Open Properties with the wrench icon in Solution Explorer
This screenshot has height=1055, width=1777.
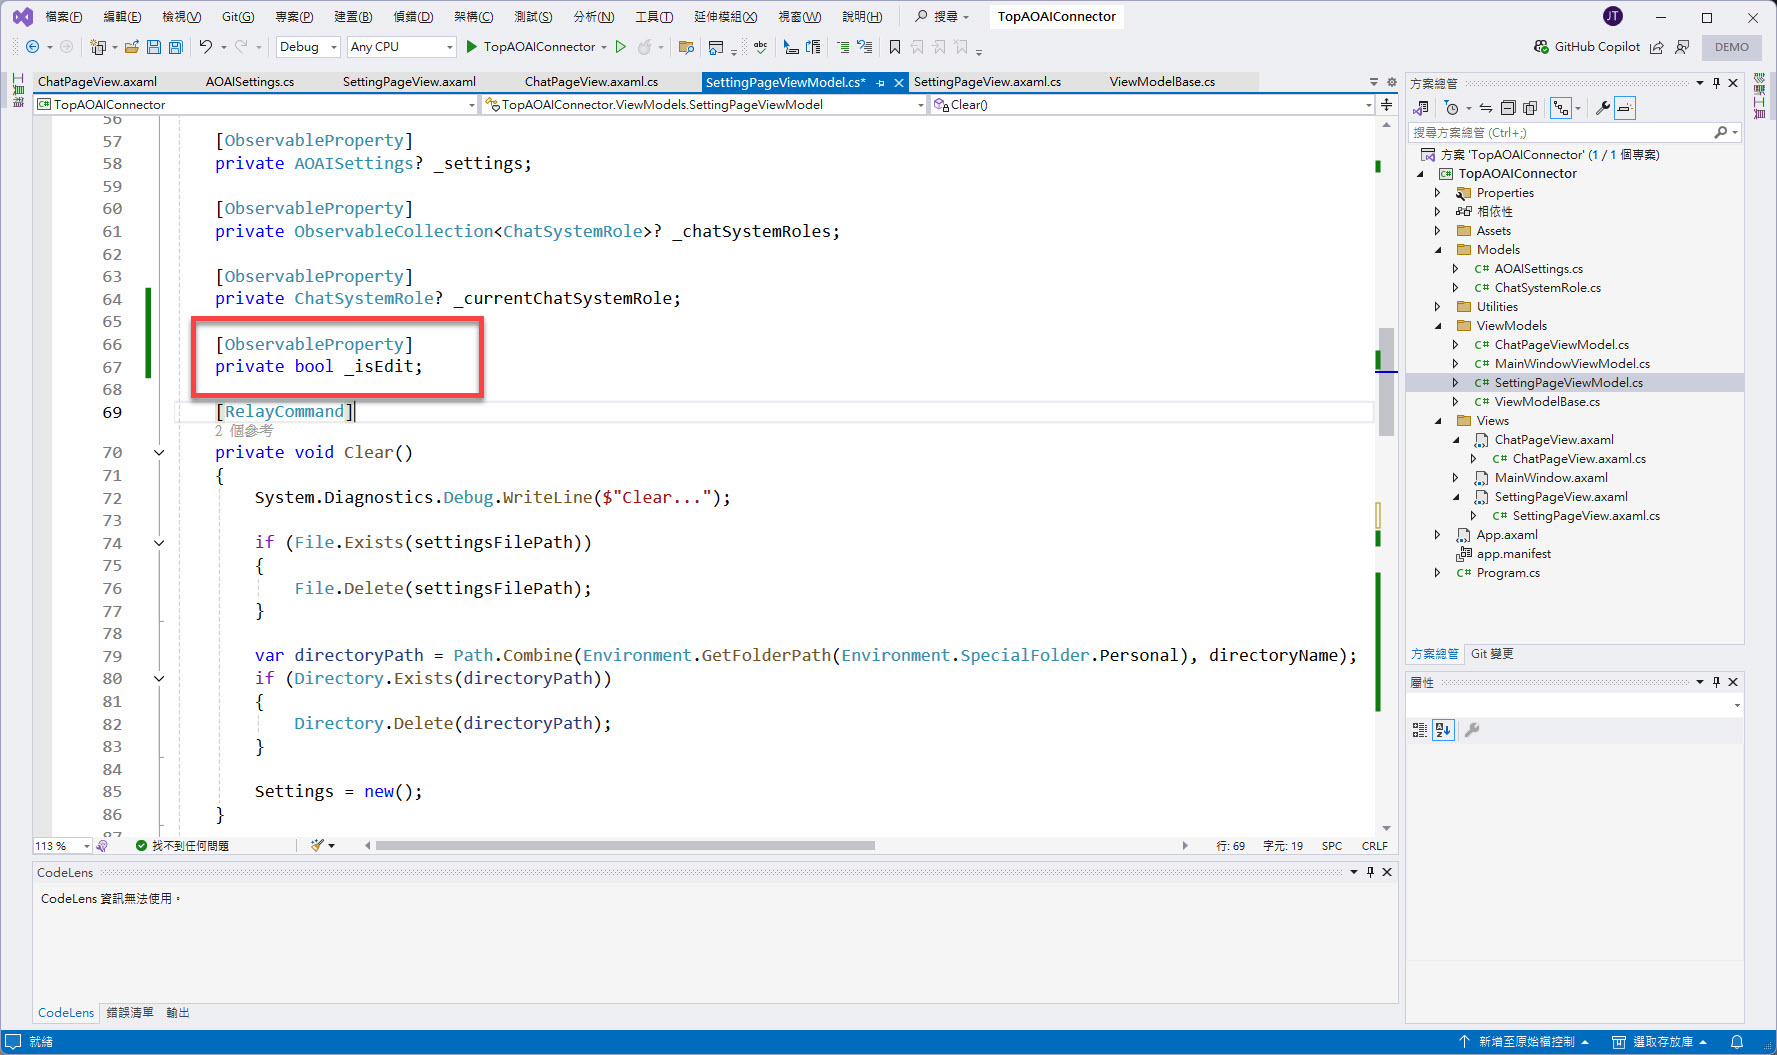(1602, 108)
